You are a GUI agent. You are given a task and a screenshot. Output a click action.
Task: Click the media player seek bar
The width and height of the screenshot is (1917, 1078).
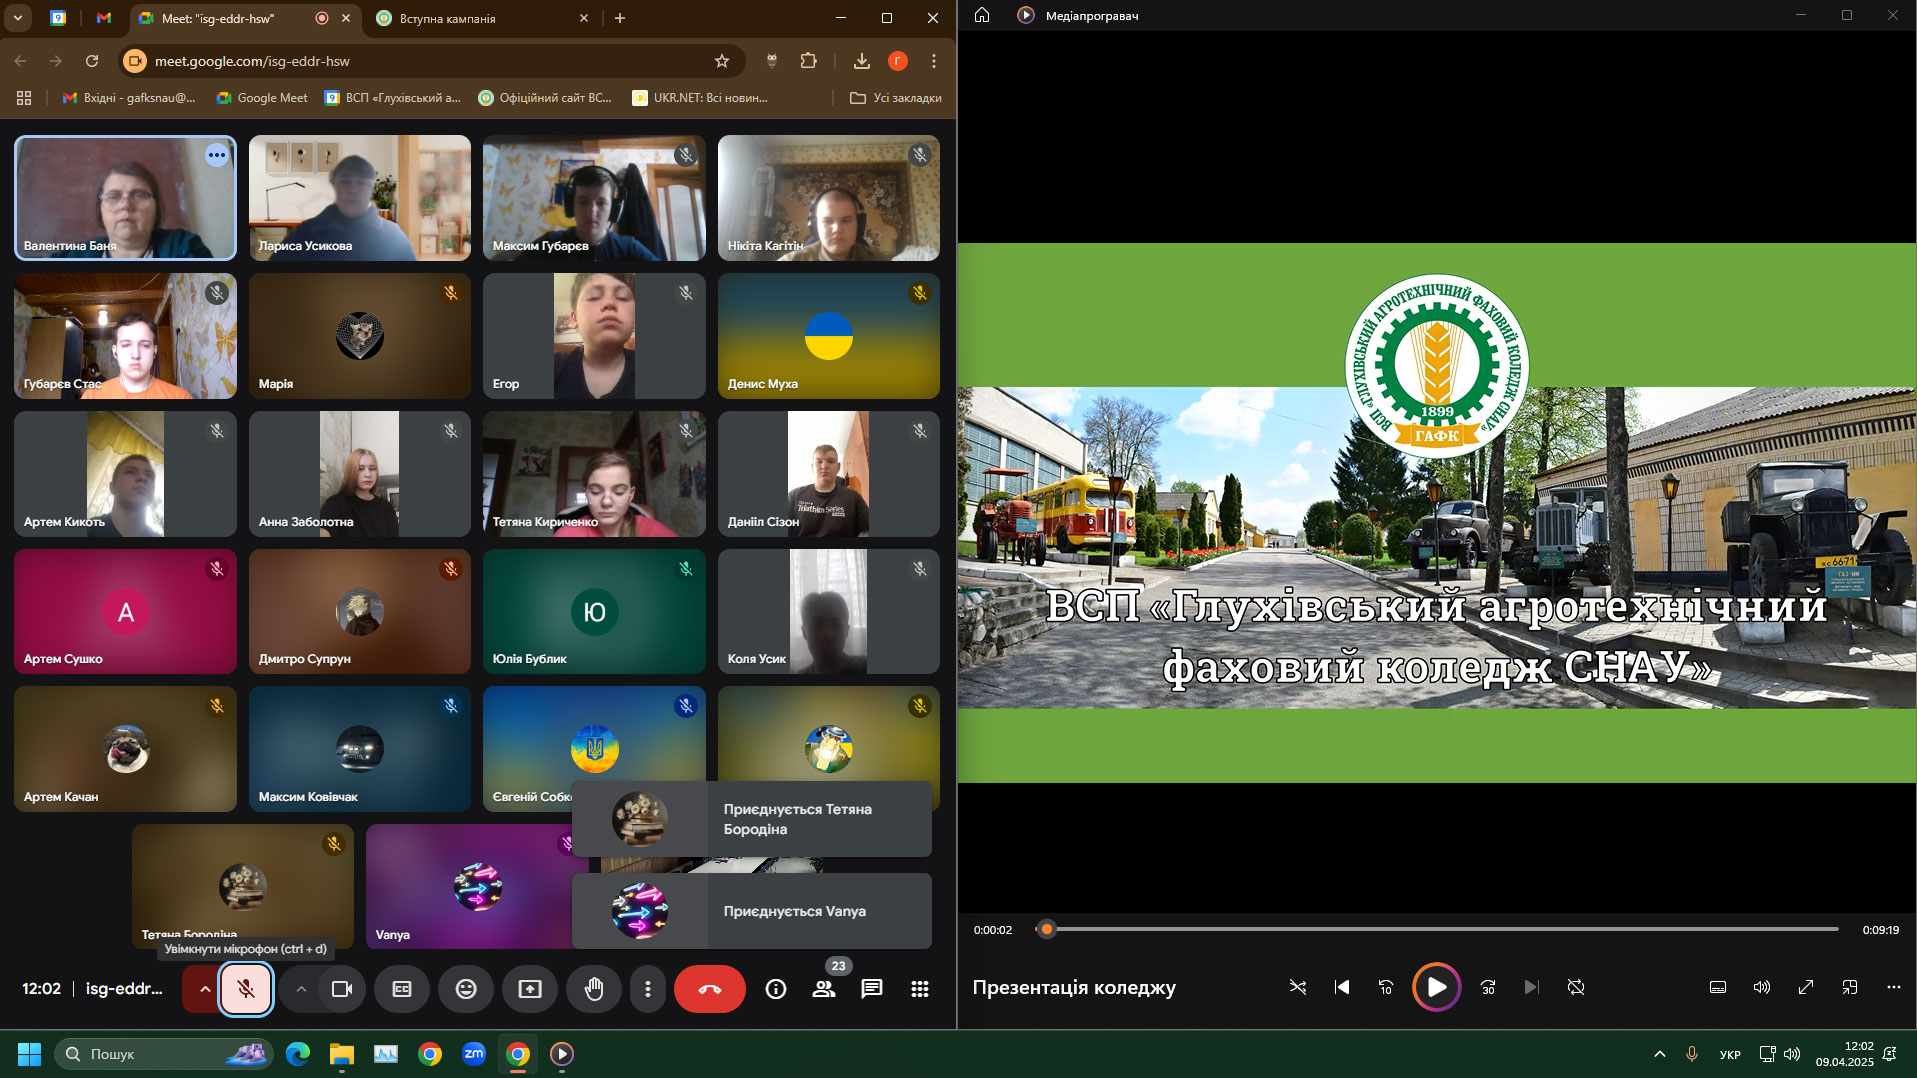[x=1438, y=929]
